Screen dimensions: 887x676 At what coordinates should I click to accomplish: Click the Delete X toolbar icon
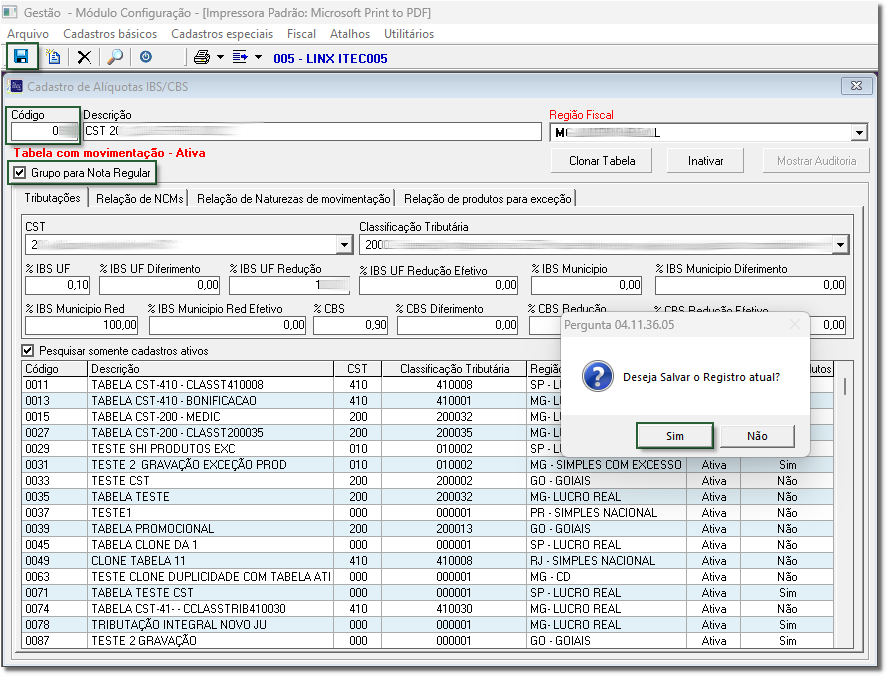[x=84, y=57]
